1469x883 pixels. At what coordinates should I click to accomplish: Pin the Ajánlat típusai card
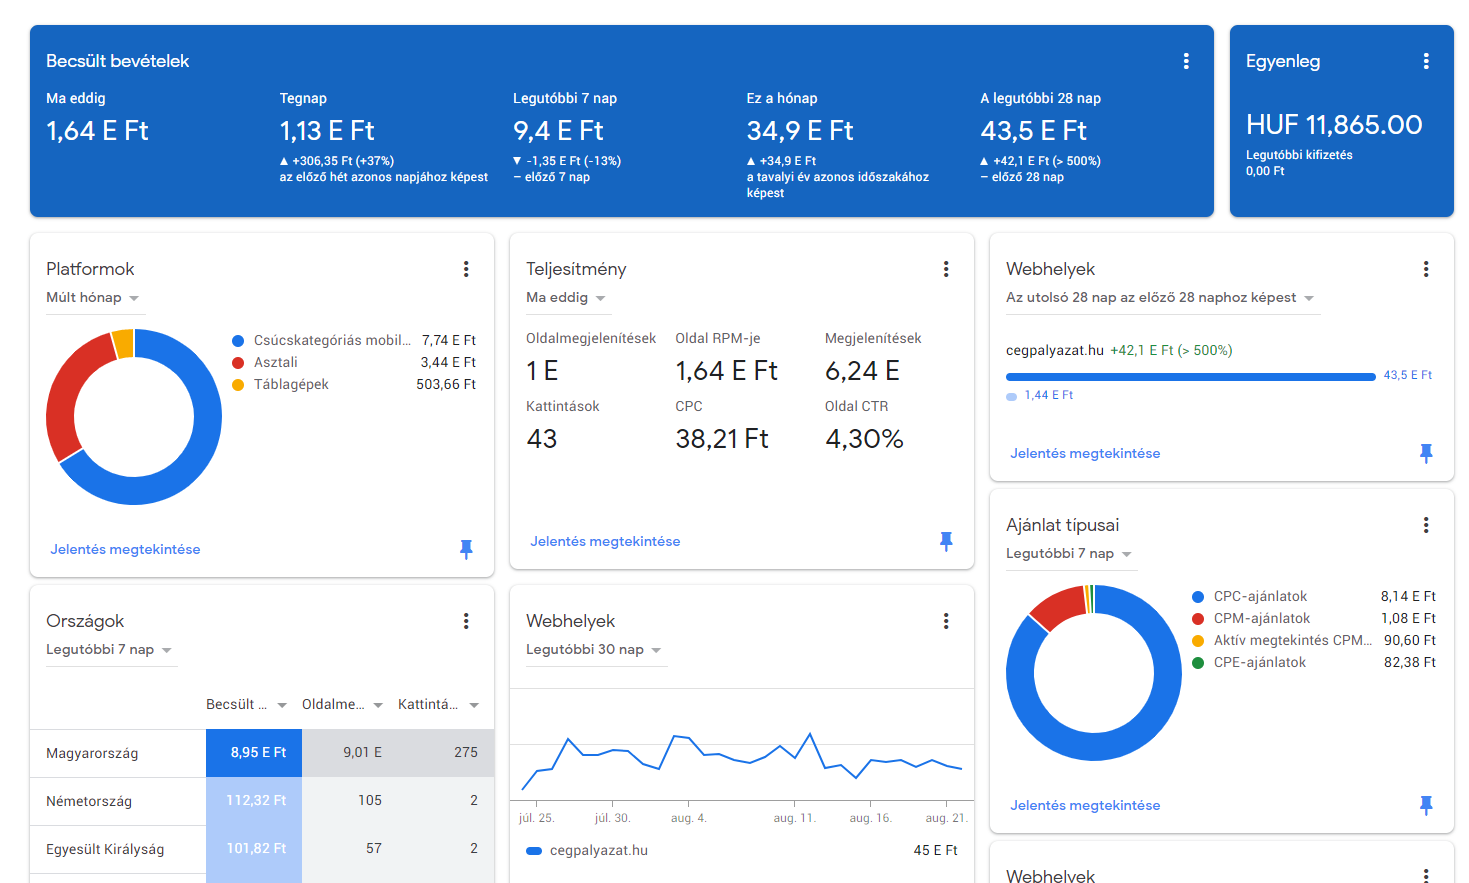tap(1426, 805)
